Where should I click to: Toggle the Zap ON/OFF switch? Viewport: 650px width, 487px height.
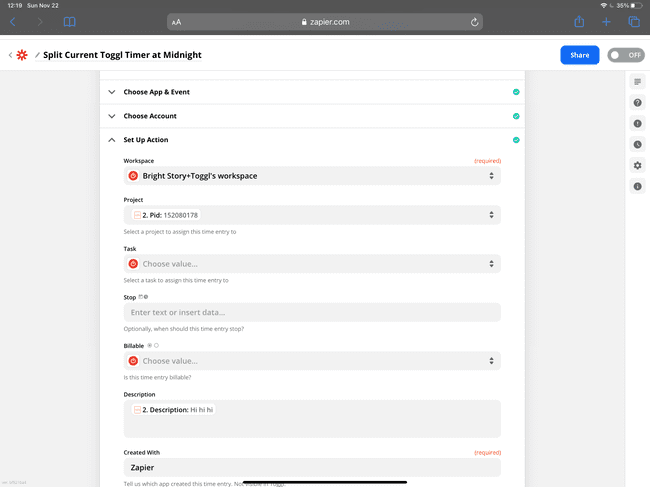coord(626,55)
